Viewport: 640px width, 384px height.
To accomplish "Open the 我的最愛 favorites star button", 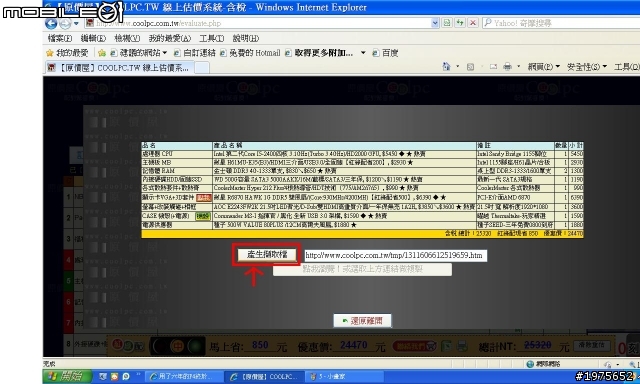I will pyautogui.click(x=67, y=53).
